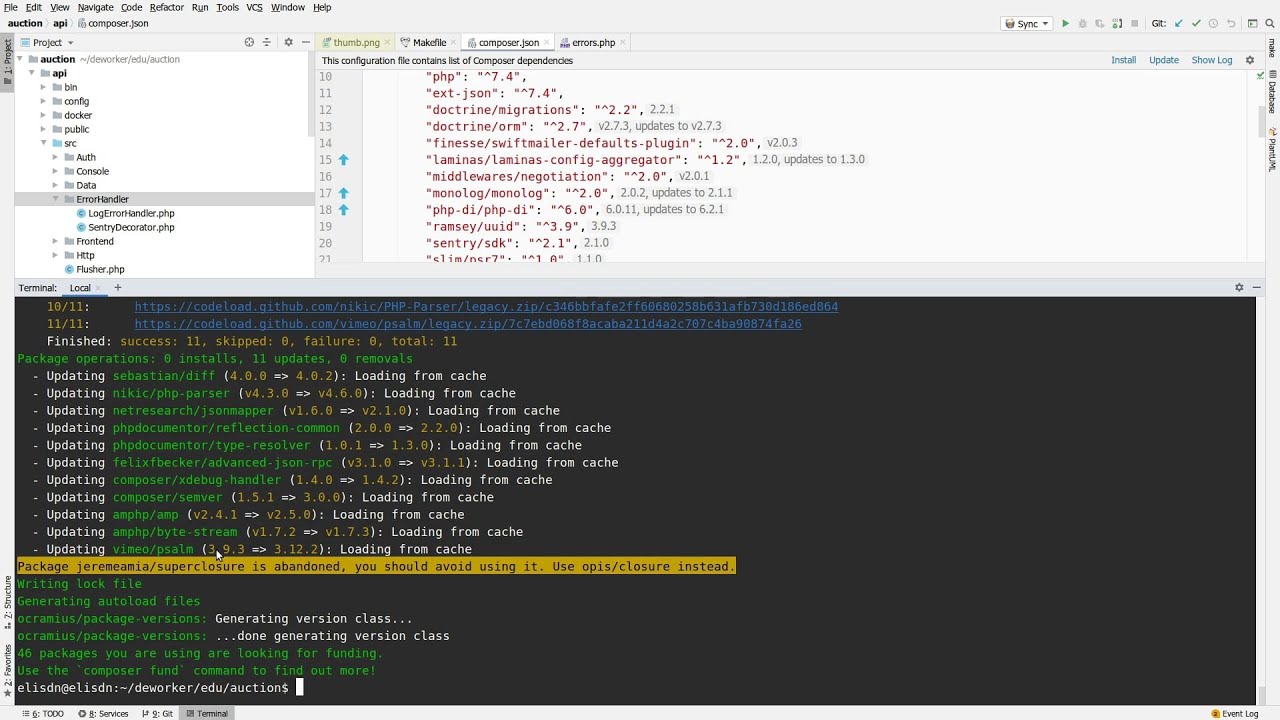Switch to the errors.php editor tab
Screen dimensions: 1280x720
click(x=593, y=43)
